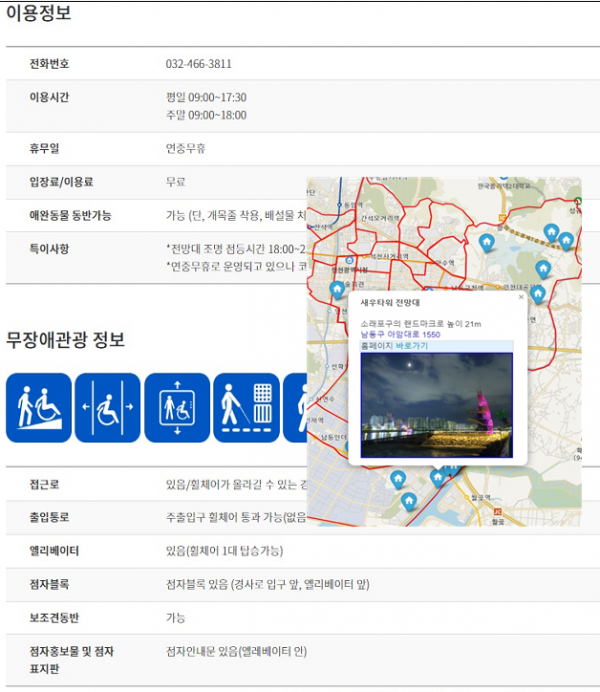
Task: Click the 애완동물 동반가능 row label
Action: click(70, 215)
